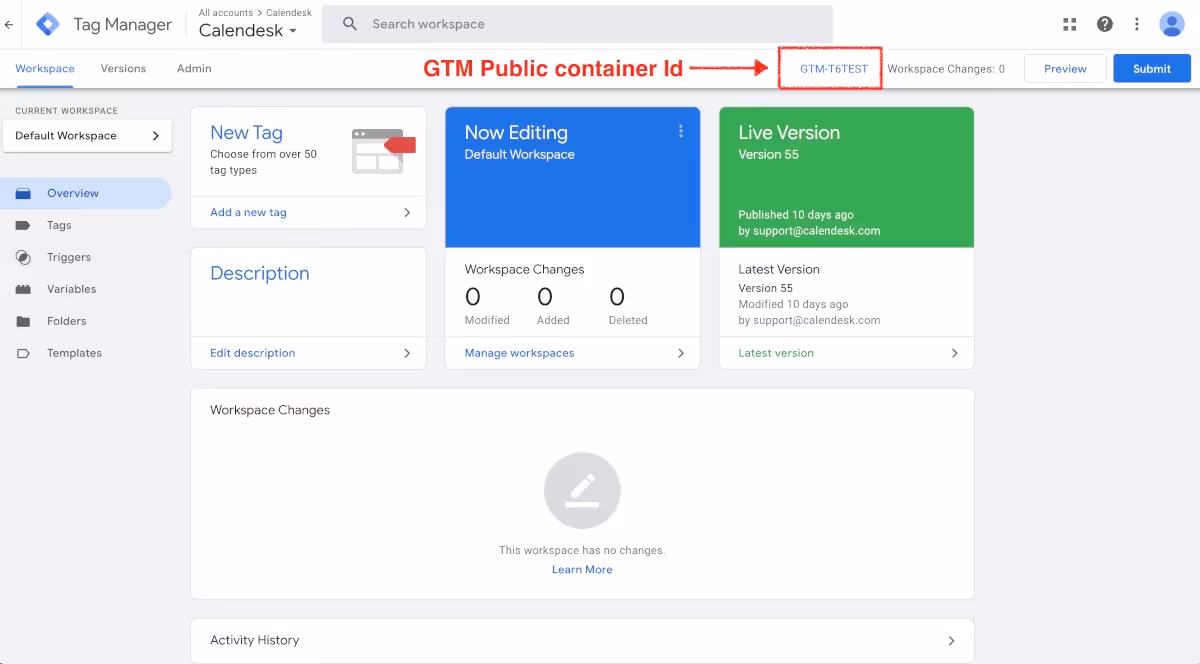Click the back arrow next to Tag Manager
Viewport: 1200px width, 664px height.
click(x=9, y=23)
